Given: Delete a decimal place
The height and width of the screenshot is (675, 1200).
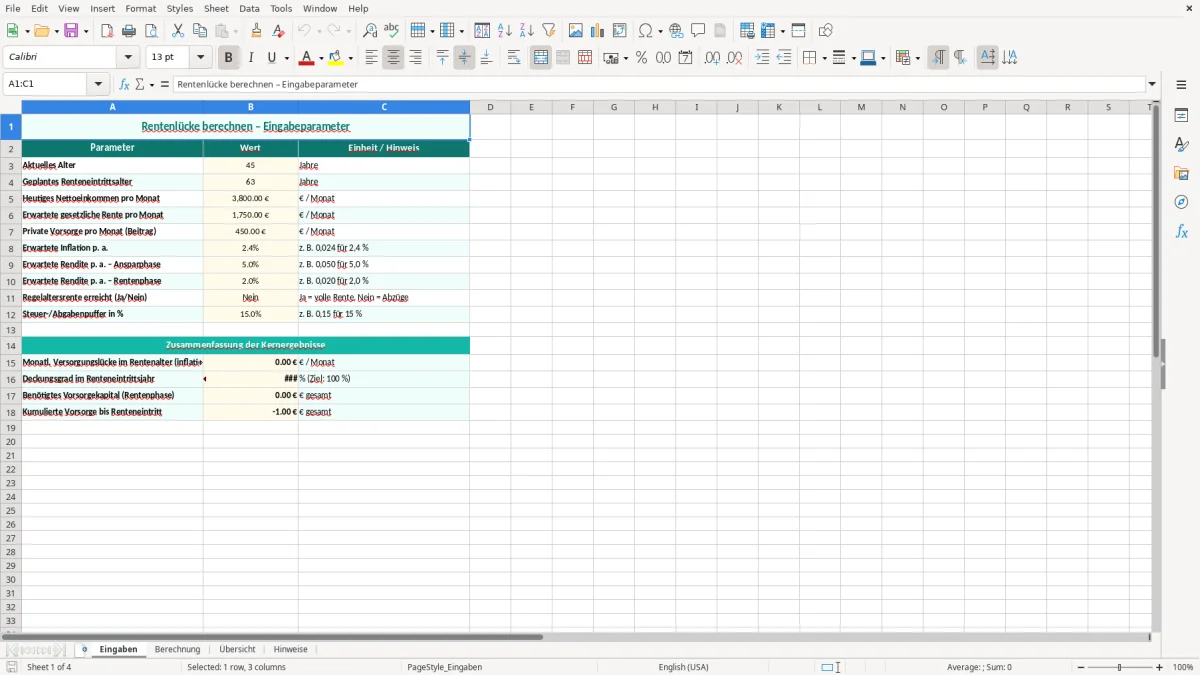Looking at the screenshot, I should point(735,58).
